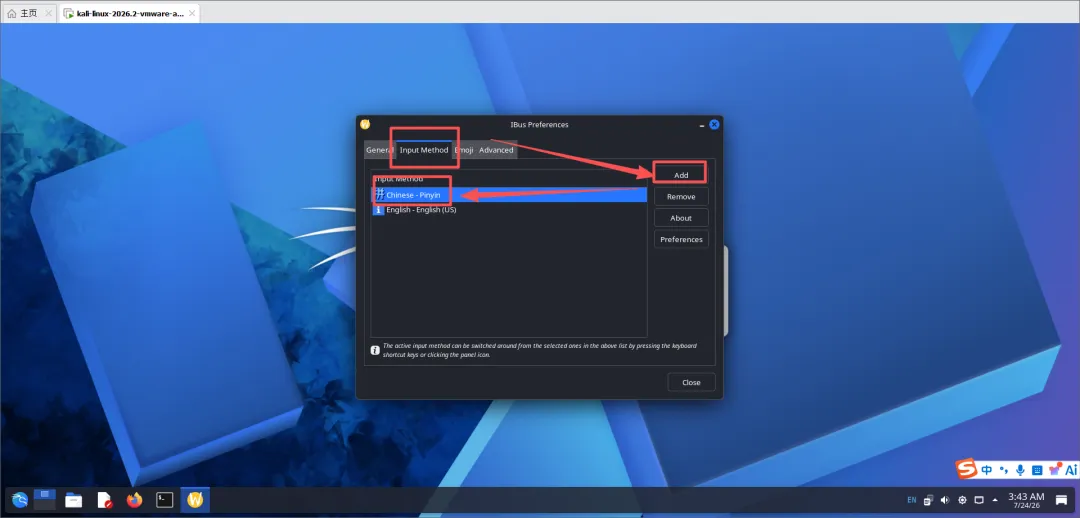1080x518 pixels.
Task: Click the volume speaker icon in the tray
Action: [x=945, y=500]
